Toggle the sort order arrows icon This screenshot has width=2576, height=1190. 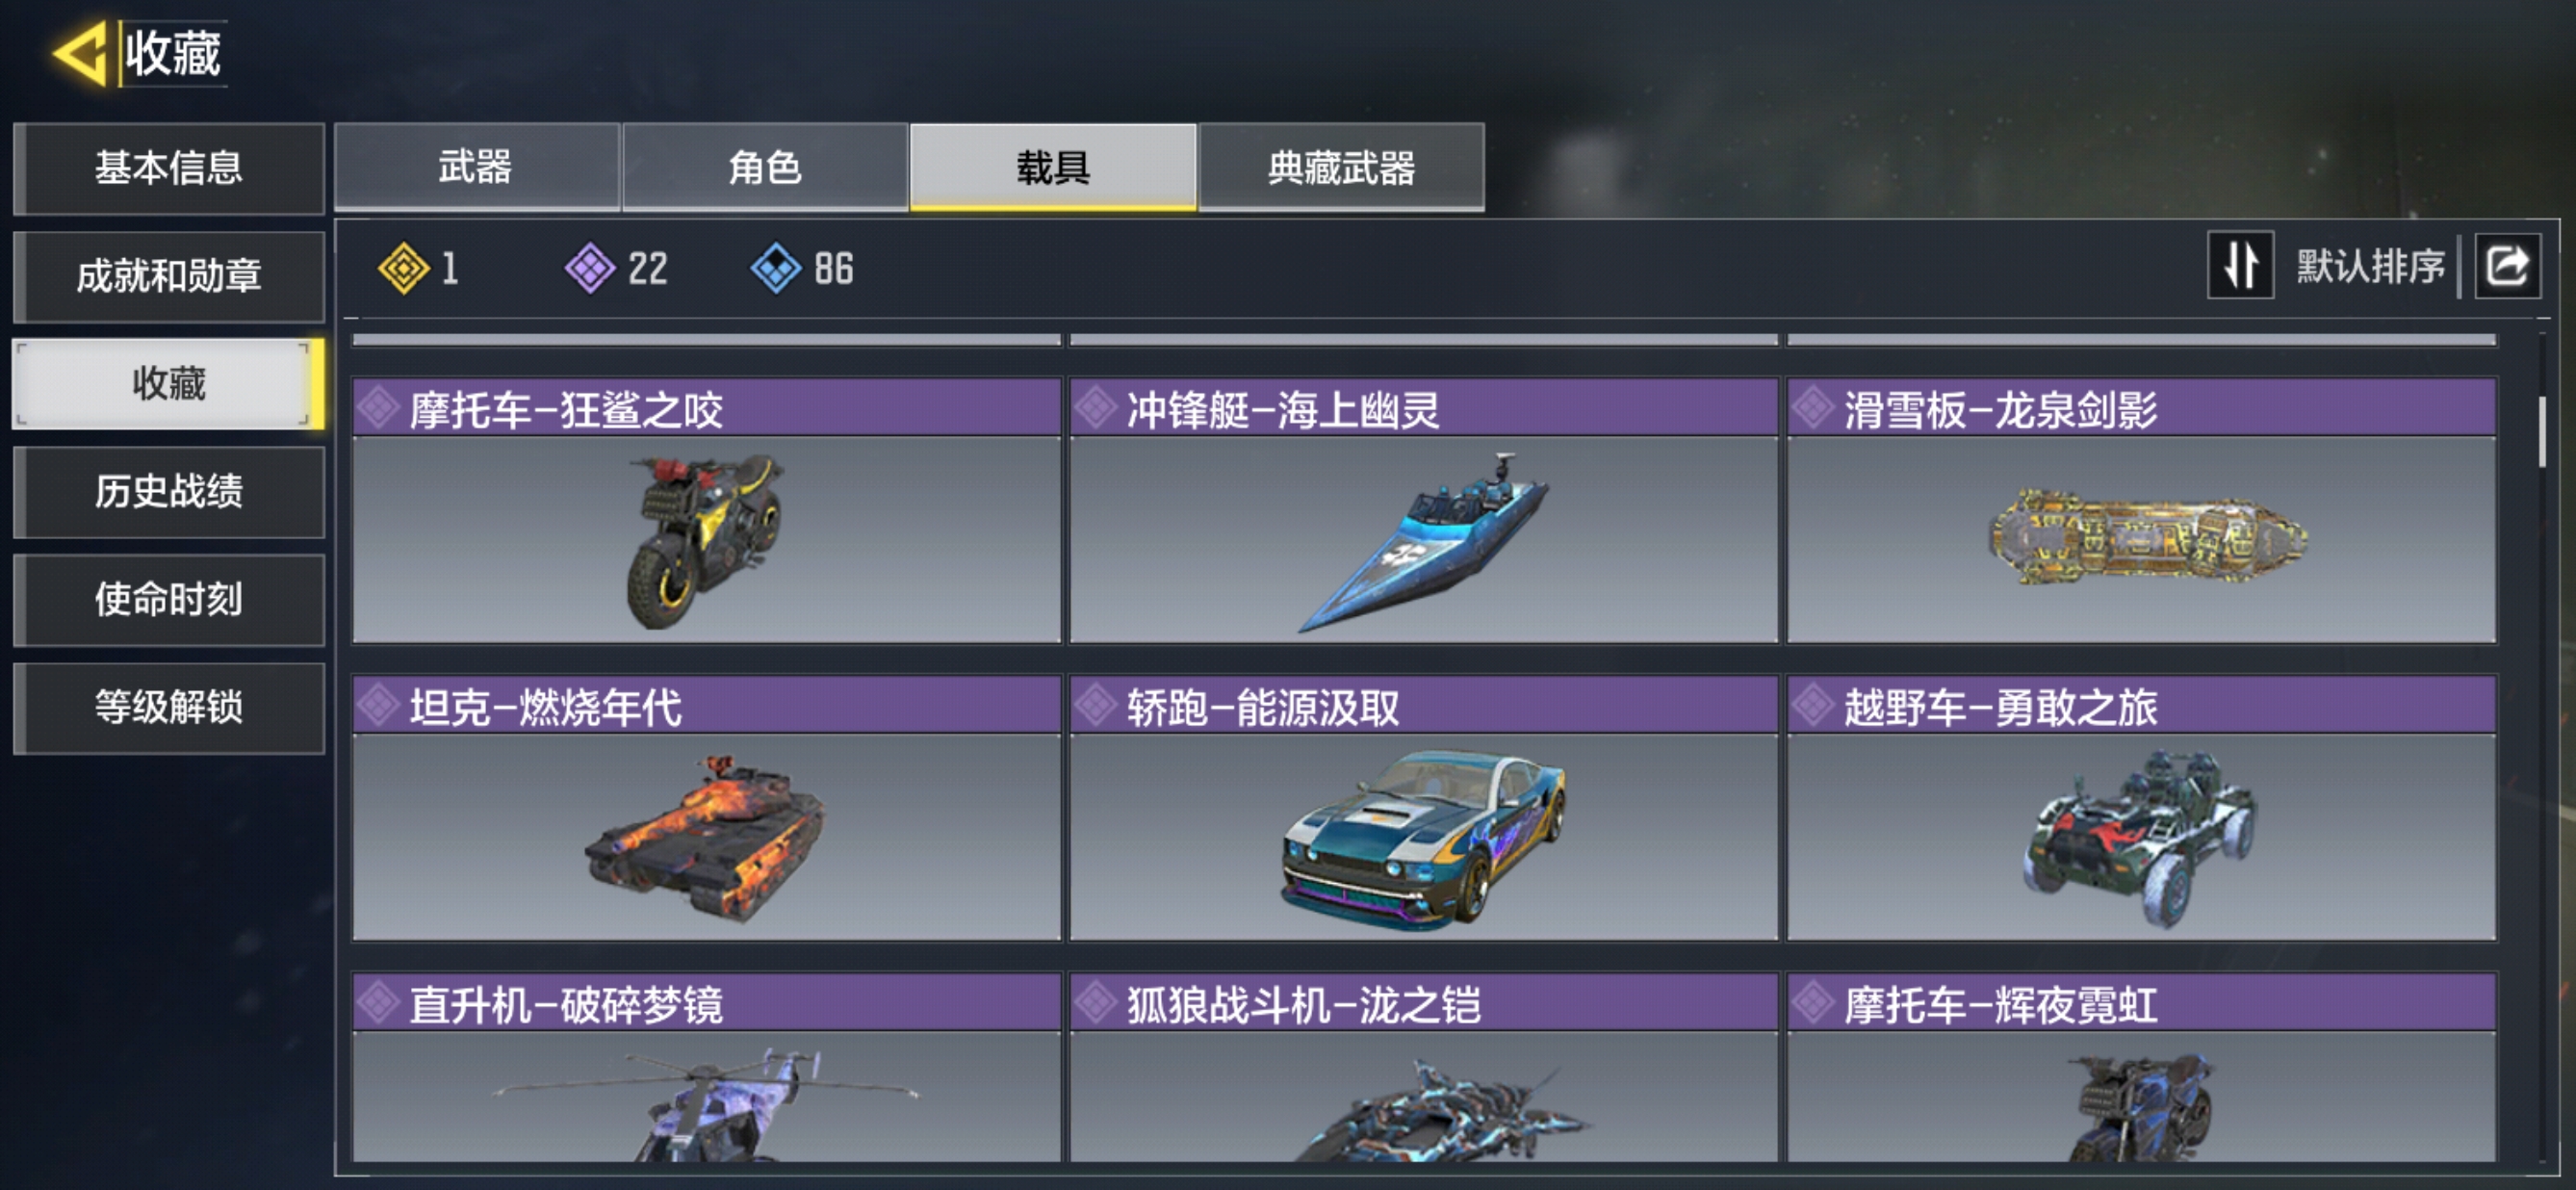(x=2240, y=266)
